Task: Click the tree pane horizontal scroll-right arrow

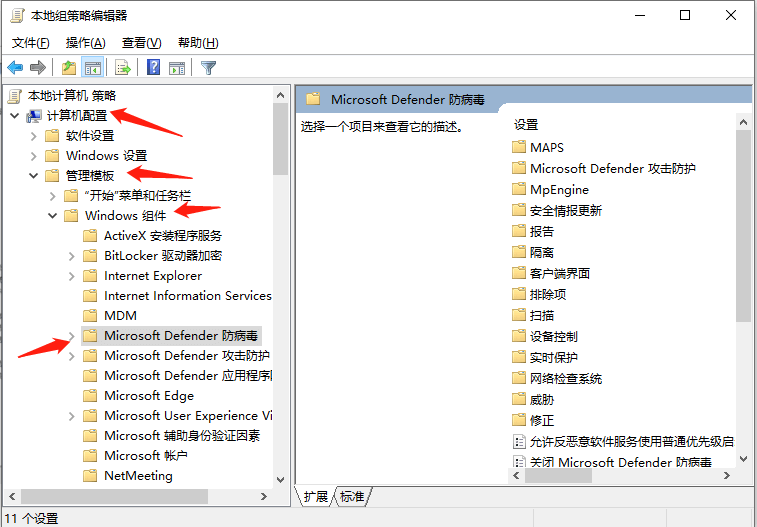Action: (264, 496)
